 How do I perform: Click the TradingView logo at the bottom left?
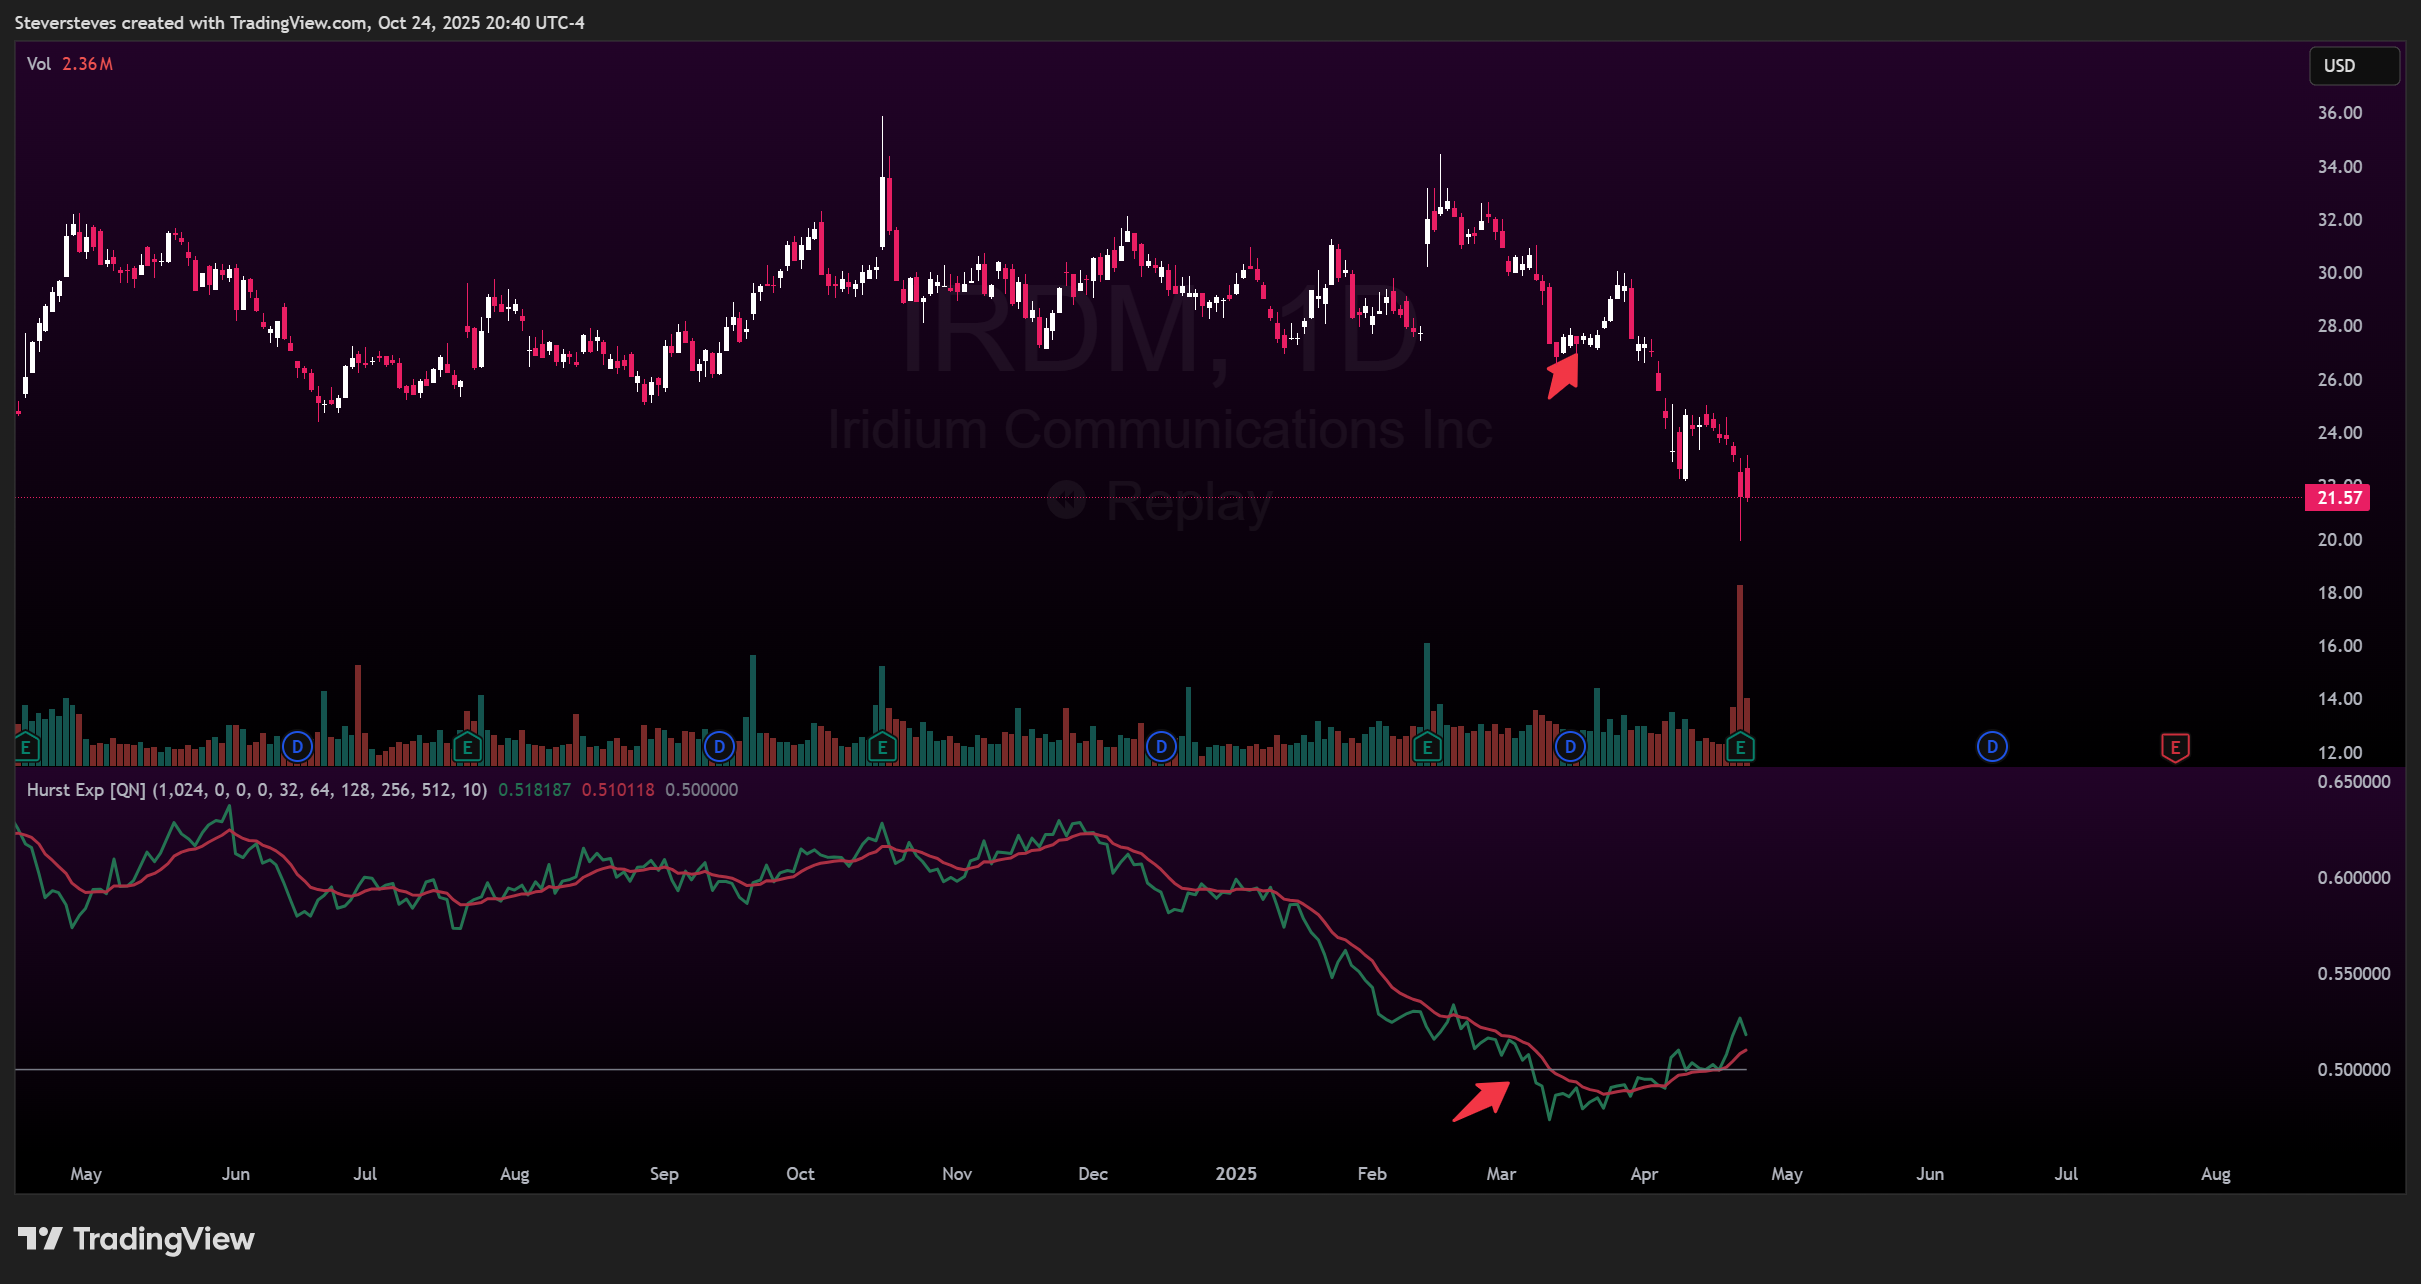[136, 1239]
